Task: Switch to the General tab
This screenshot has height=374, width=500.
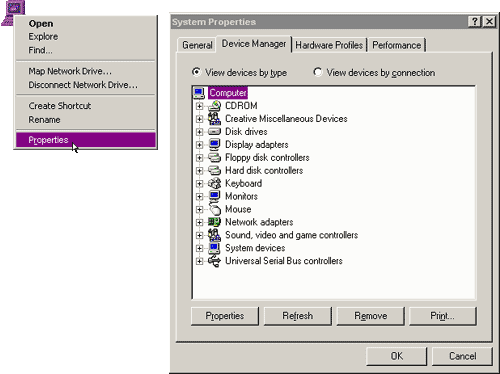Action: (197, 45)
